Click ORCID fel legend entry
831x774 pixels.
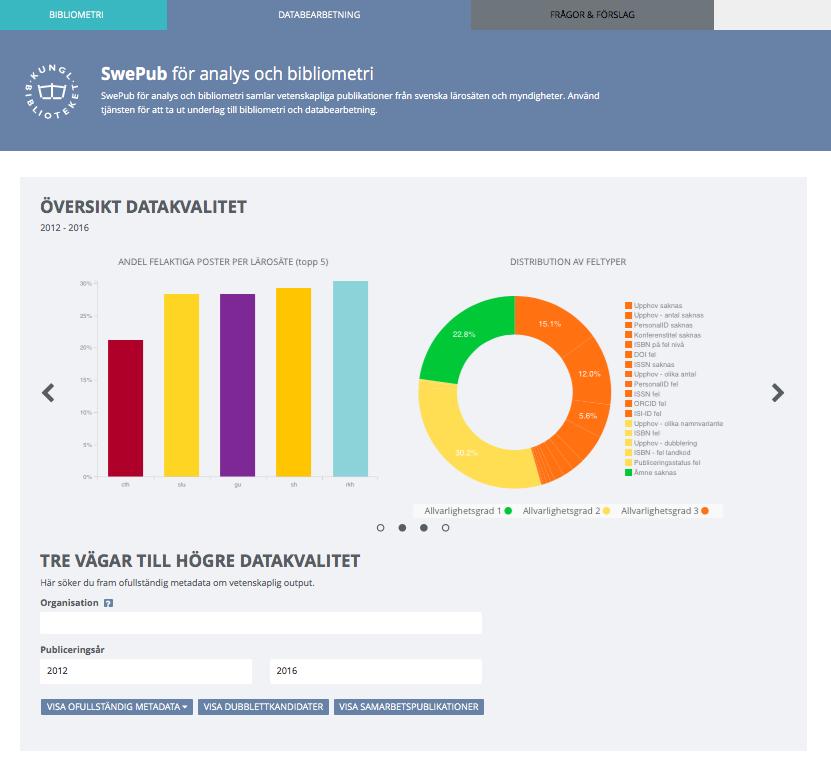click(646, 403)
